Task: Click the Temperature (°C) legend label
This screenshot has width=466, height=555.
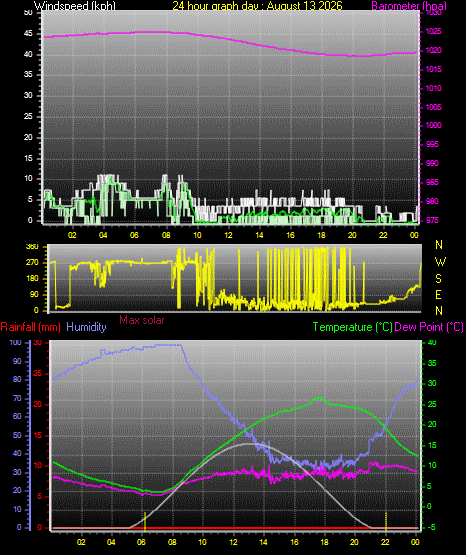Action: tap(352, 327)
